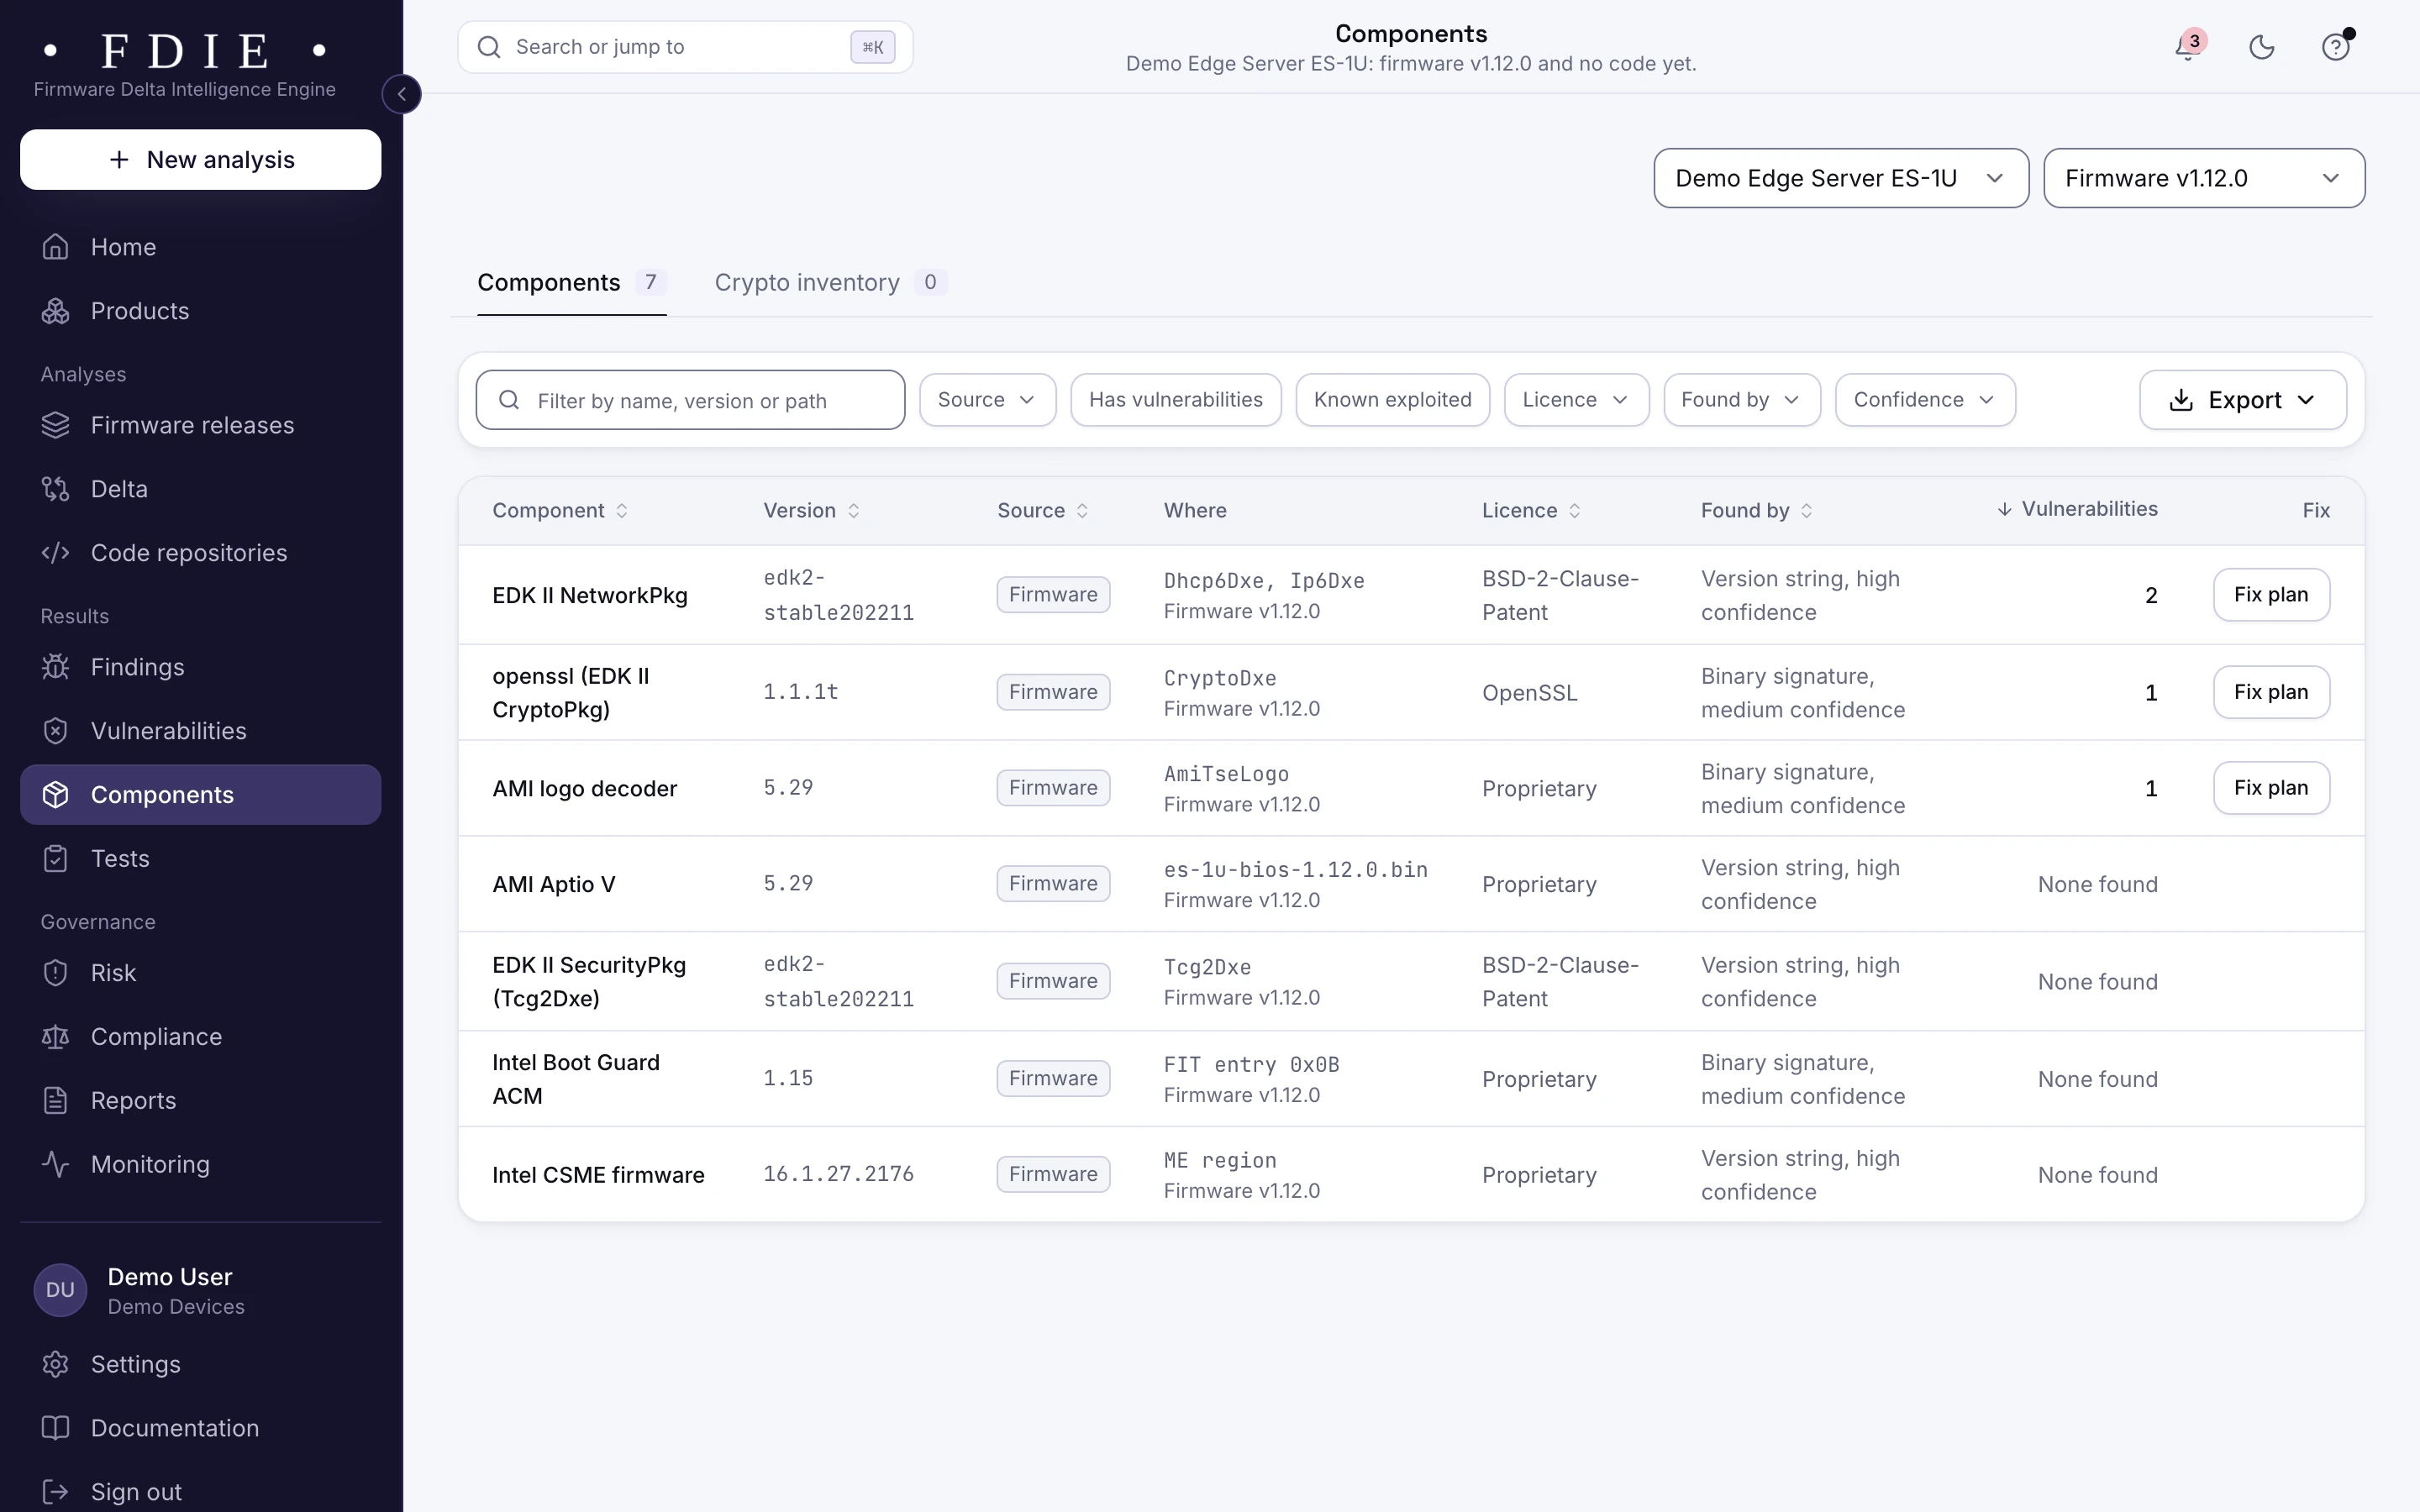The width and height of the screenshot is (2420, 1512).
Task: Open the Export dropdown
Action: point(2242,400)
